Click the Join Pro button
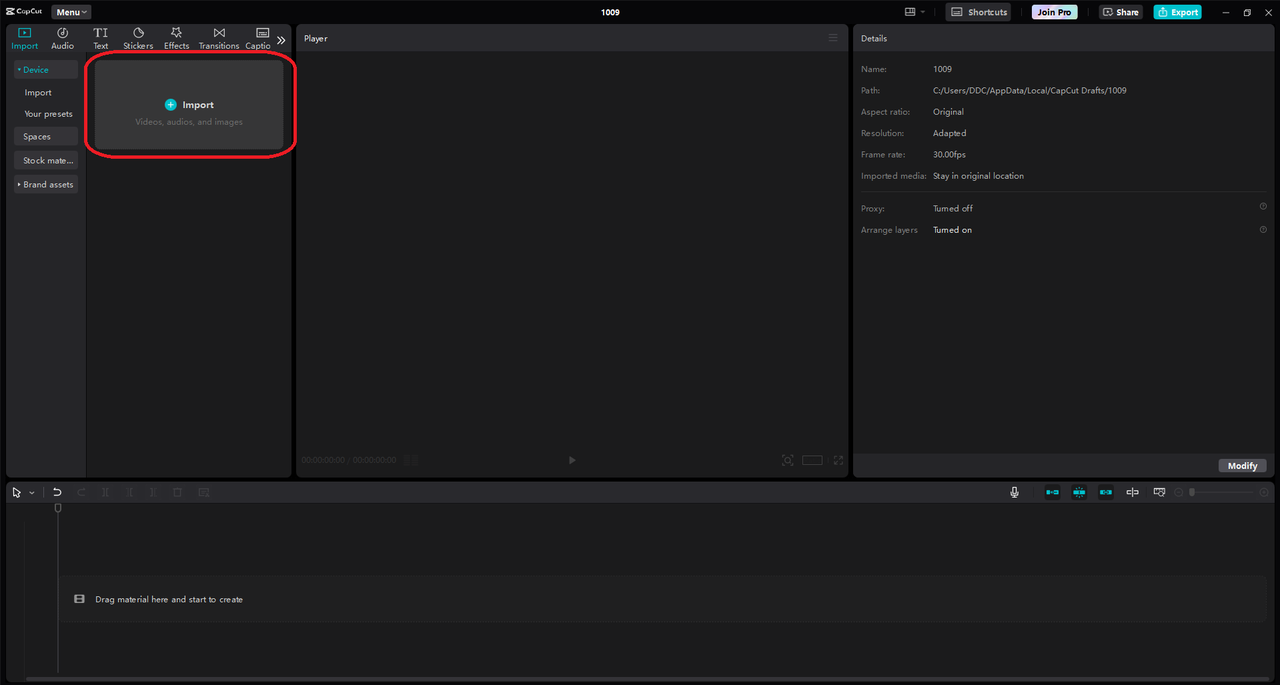This screenshot has height=685, width=1280. click(x=1055, y=12)
